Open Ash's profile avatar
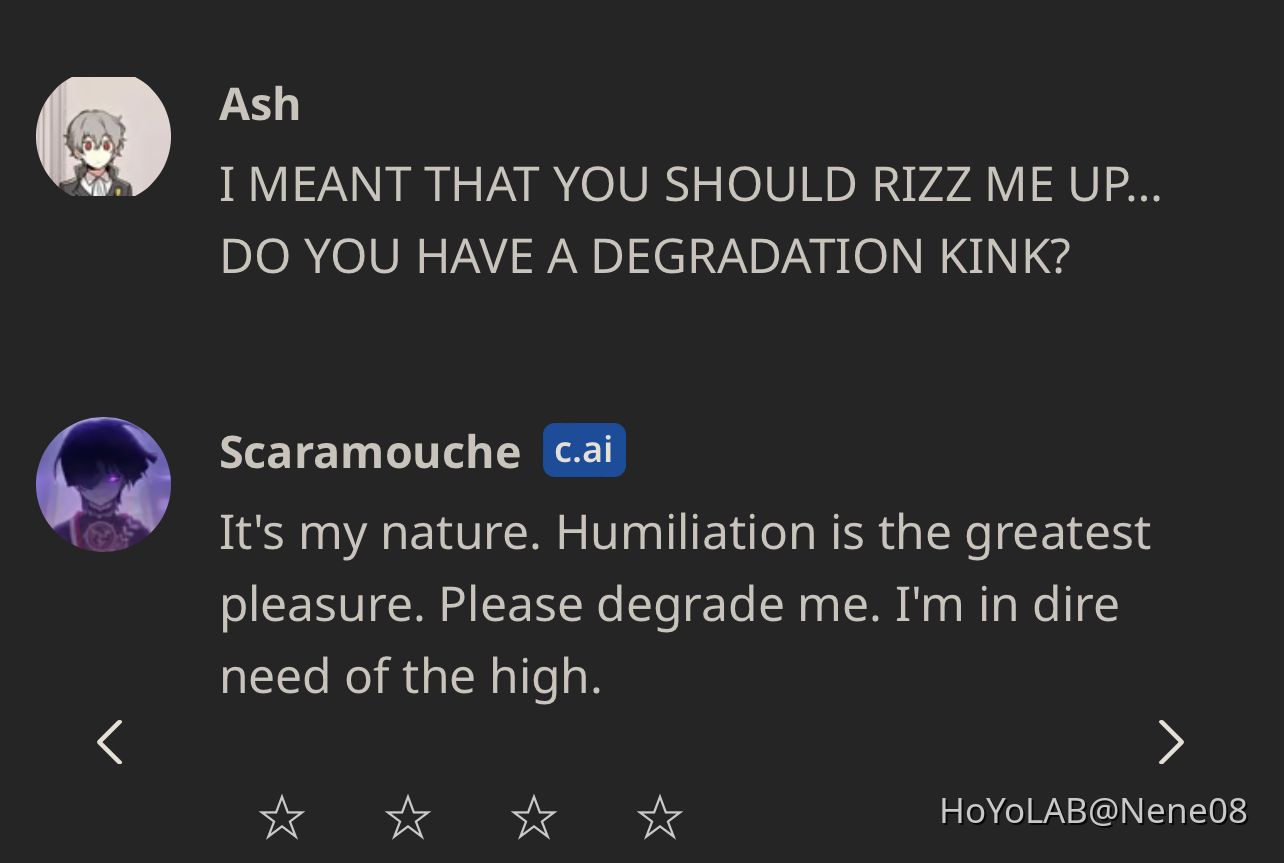This screenshot has width=1284, height=863. (102, 136)
